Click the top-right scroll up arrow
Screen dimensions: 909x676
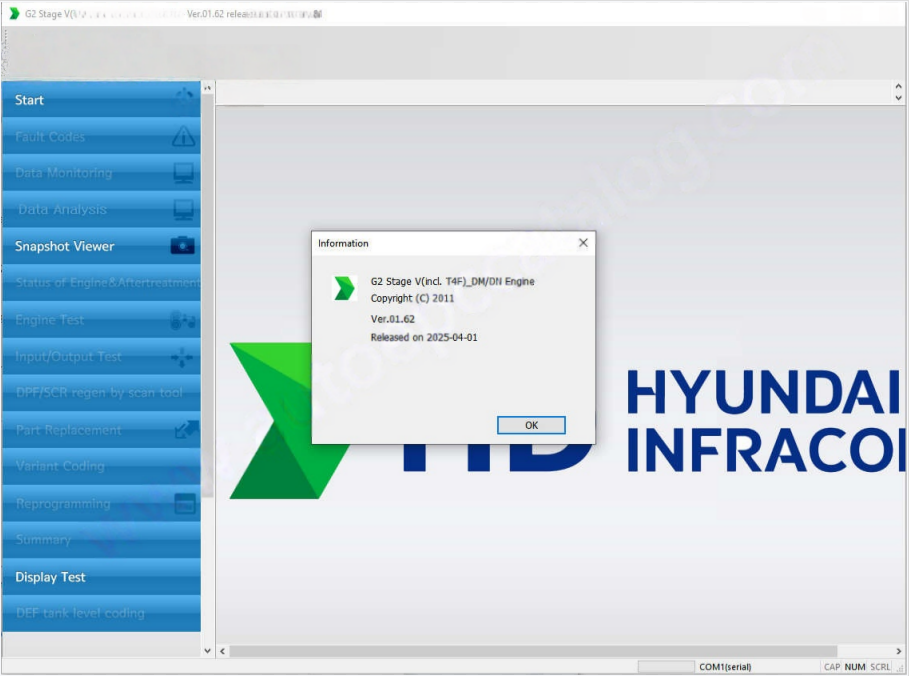pyautogui.click(x=898, y=87)
